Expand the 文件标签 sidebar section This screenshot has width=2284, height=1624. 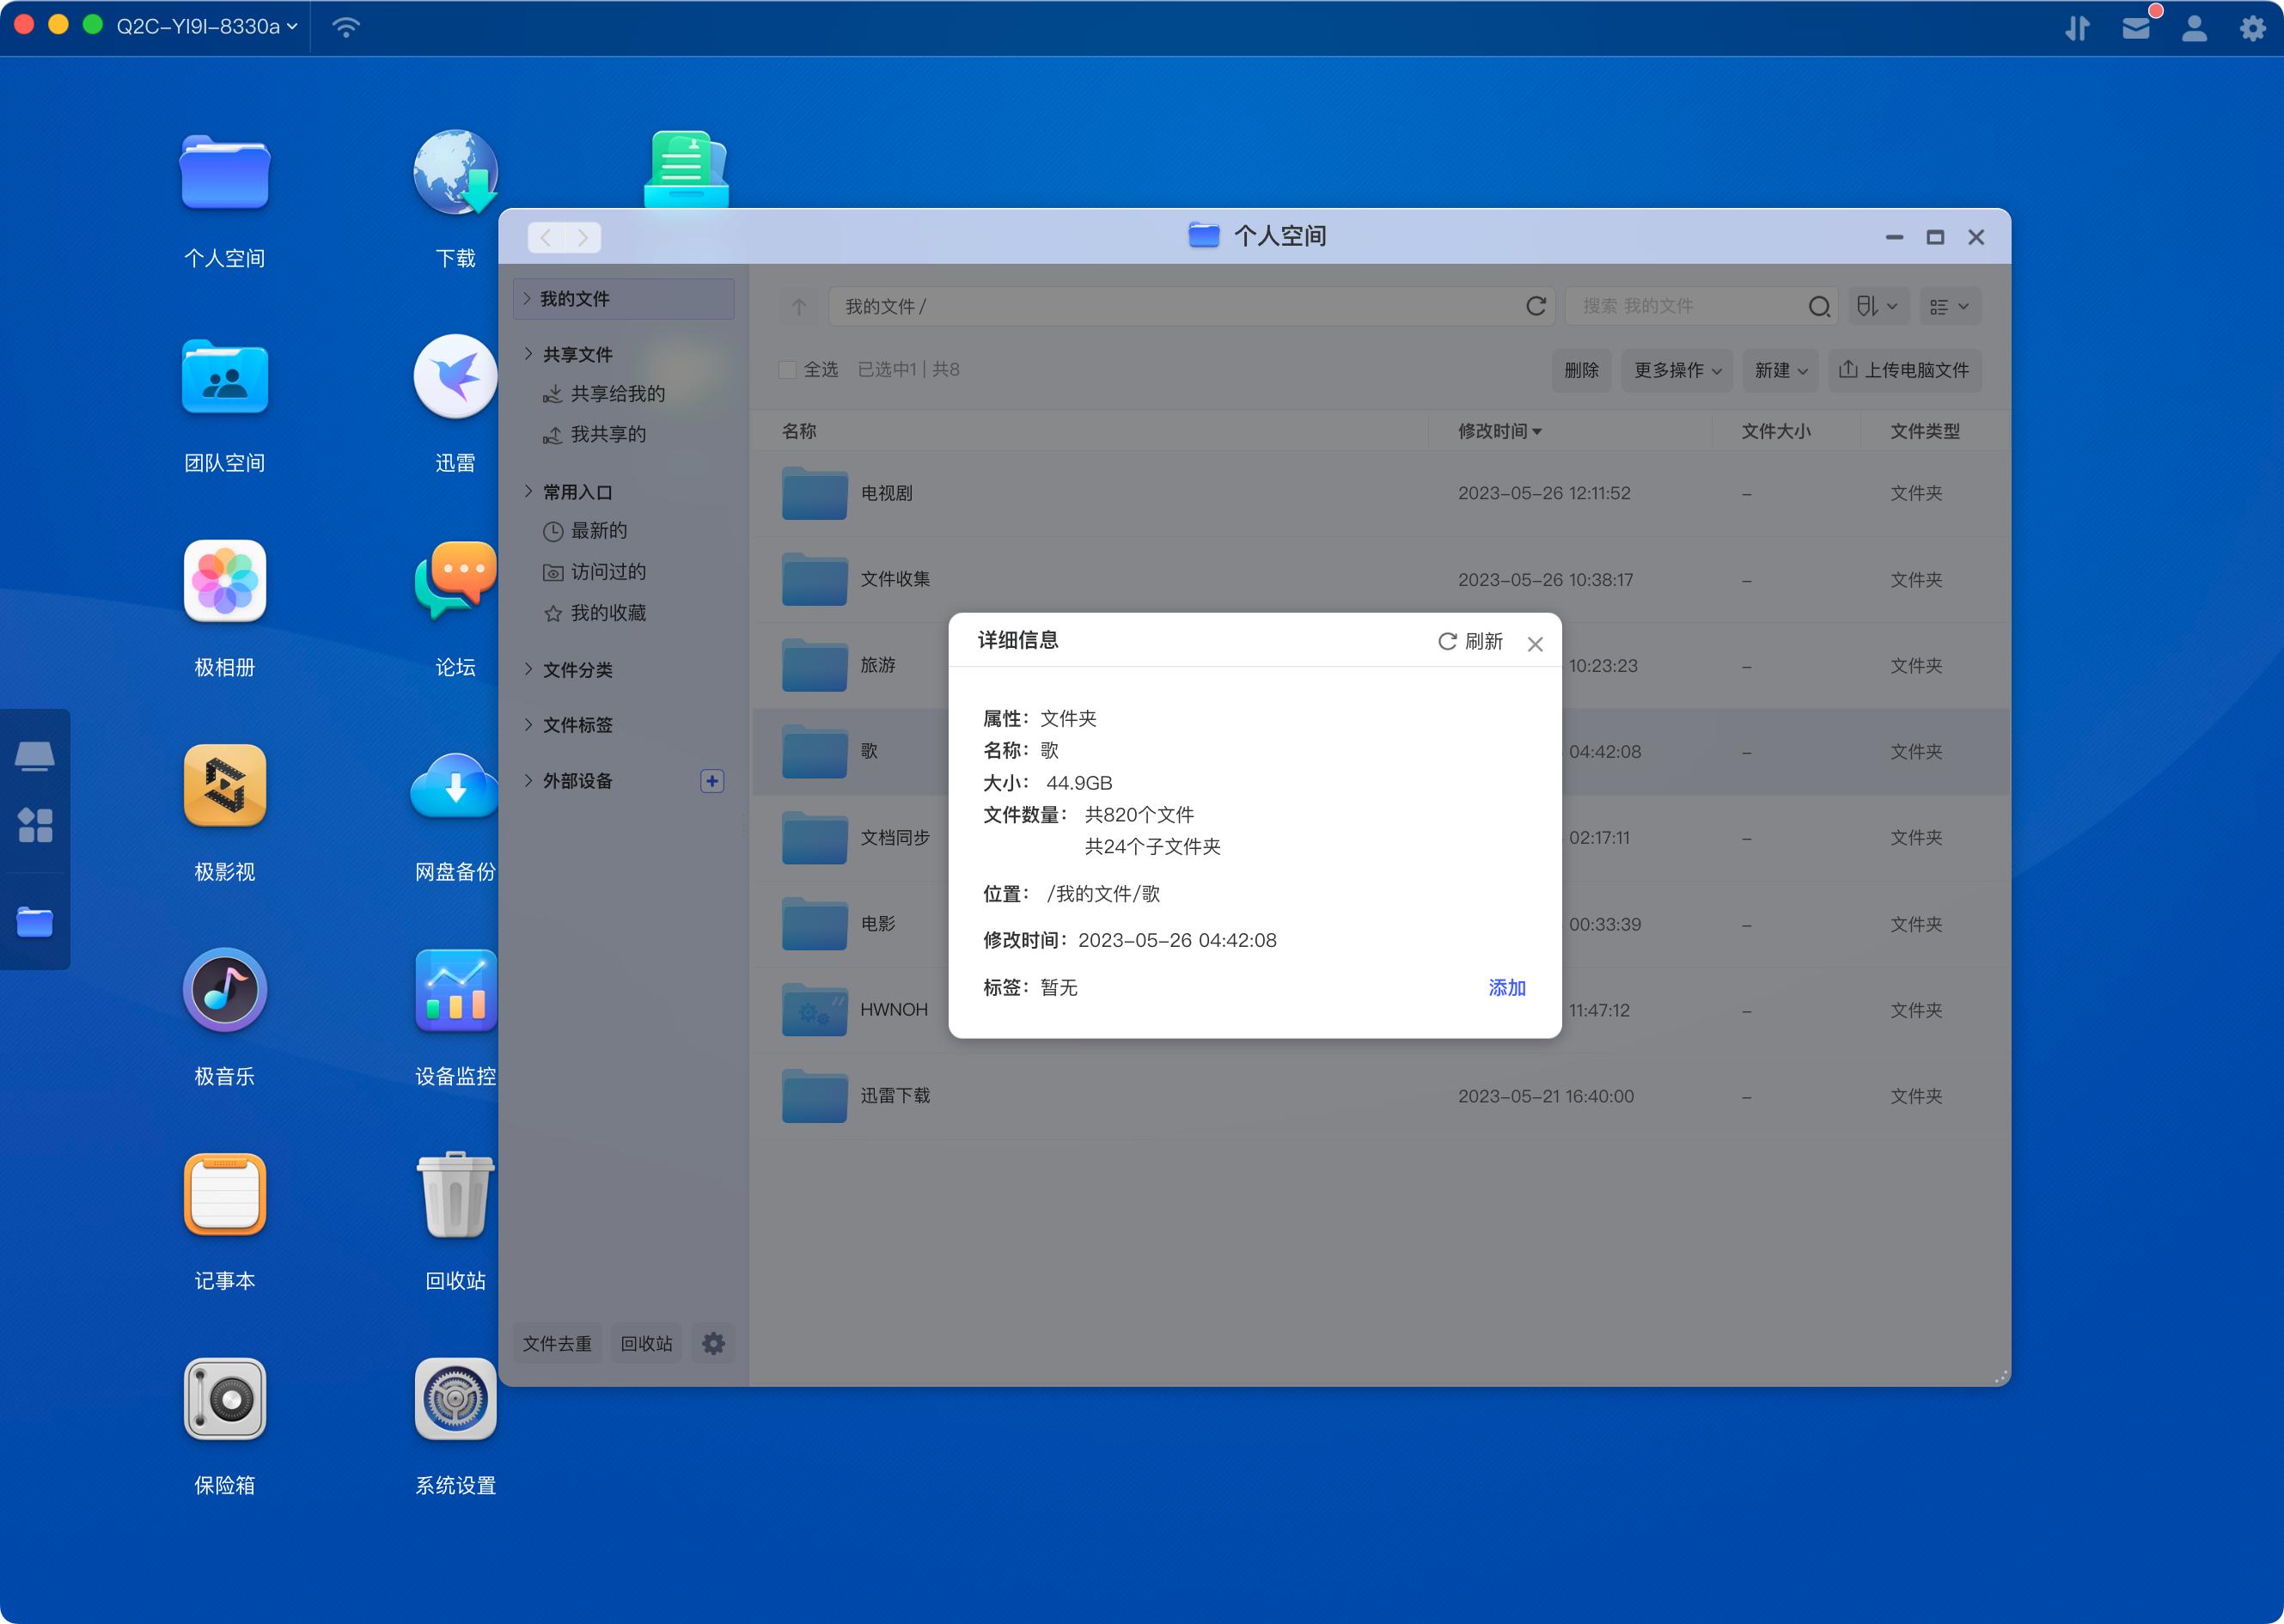[x=577, y=725]
